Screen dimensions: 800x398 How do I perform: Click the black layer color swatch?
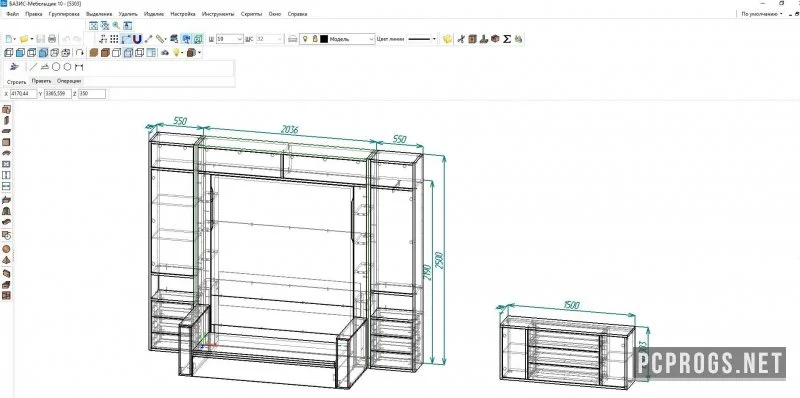point(324,39)
